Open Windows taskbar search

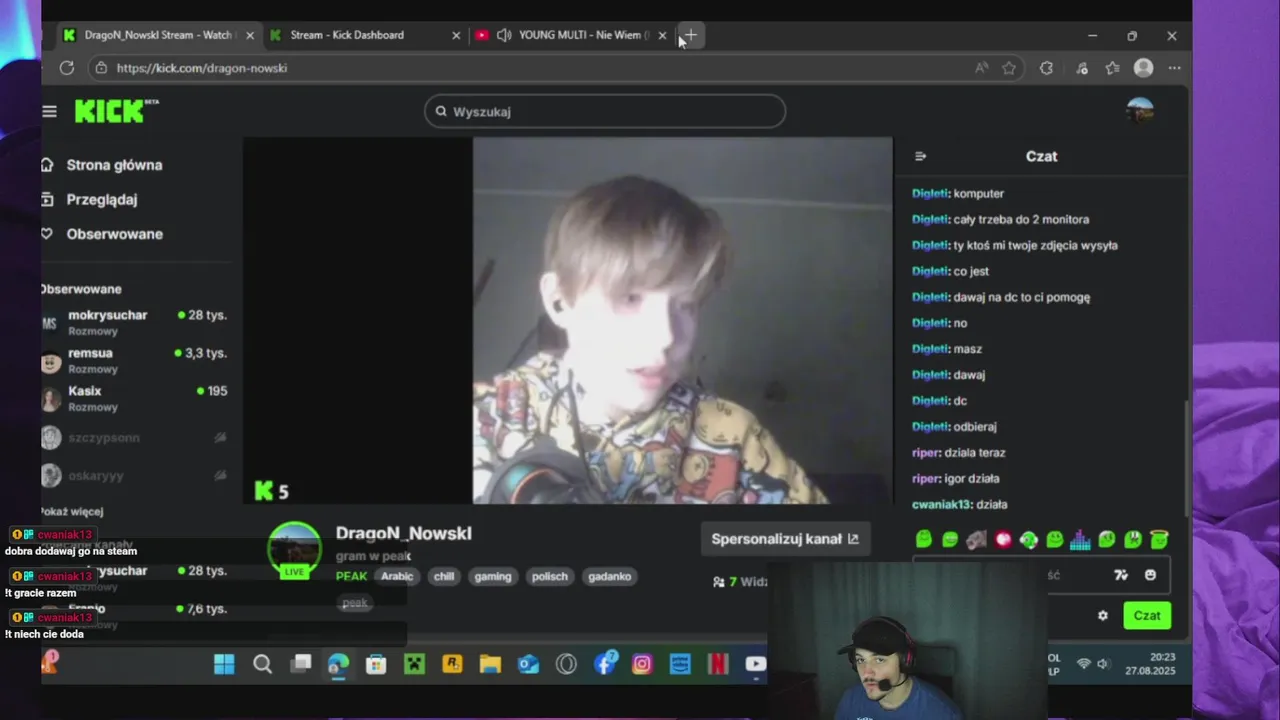[262, 664]
